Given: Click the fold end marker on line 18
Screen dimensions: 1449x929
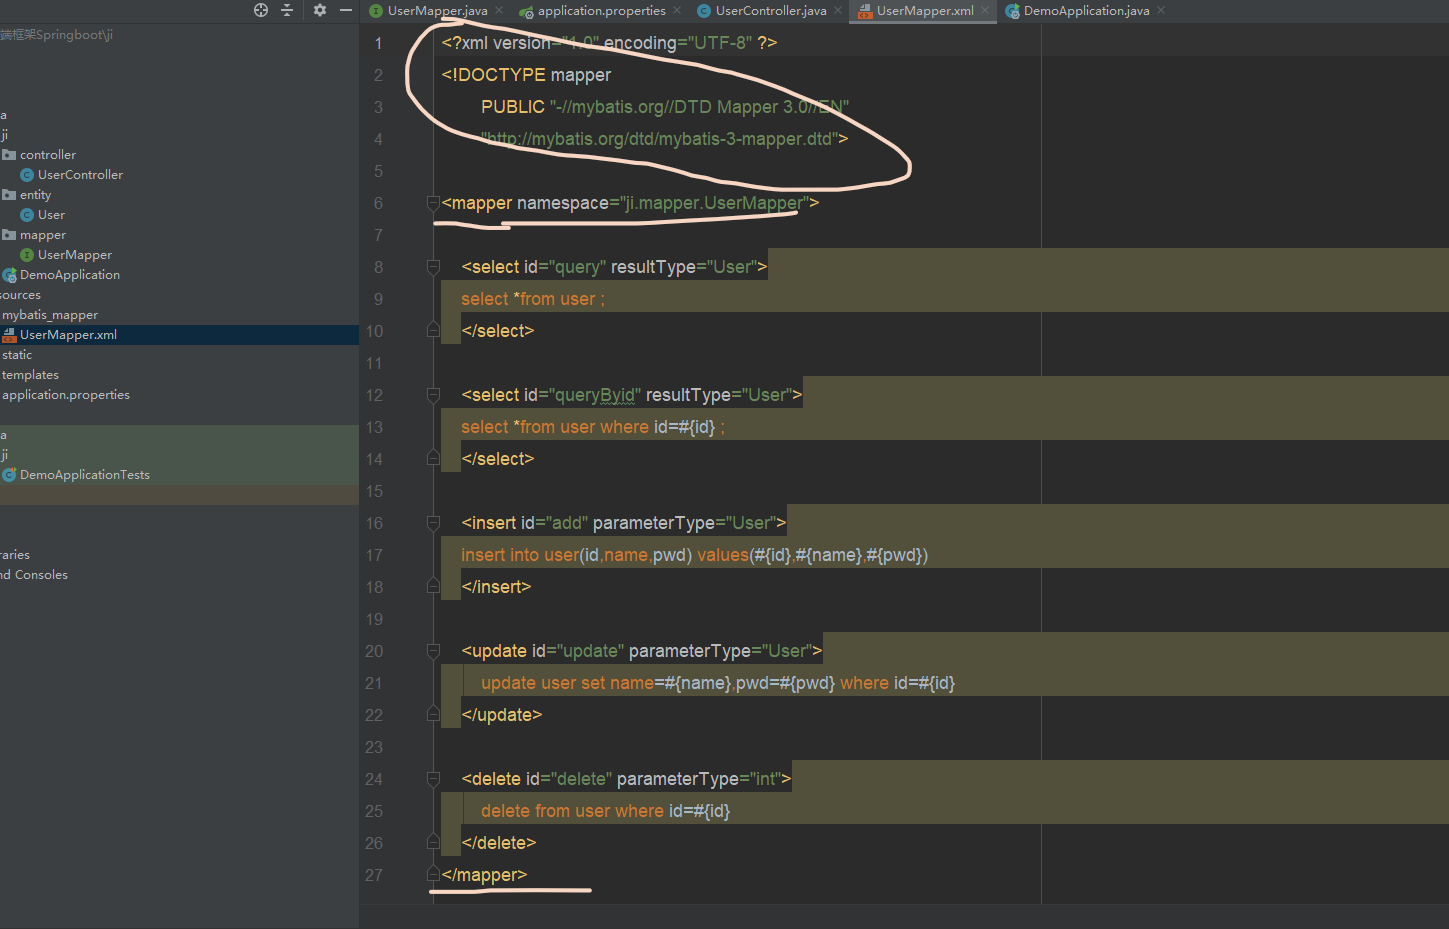Looking at the screenshot, I should click(x=433, y=585).
